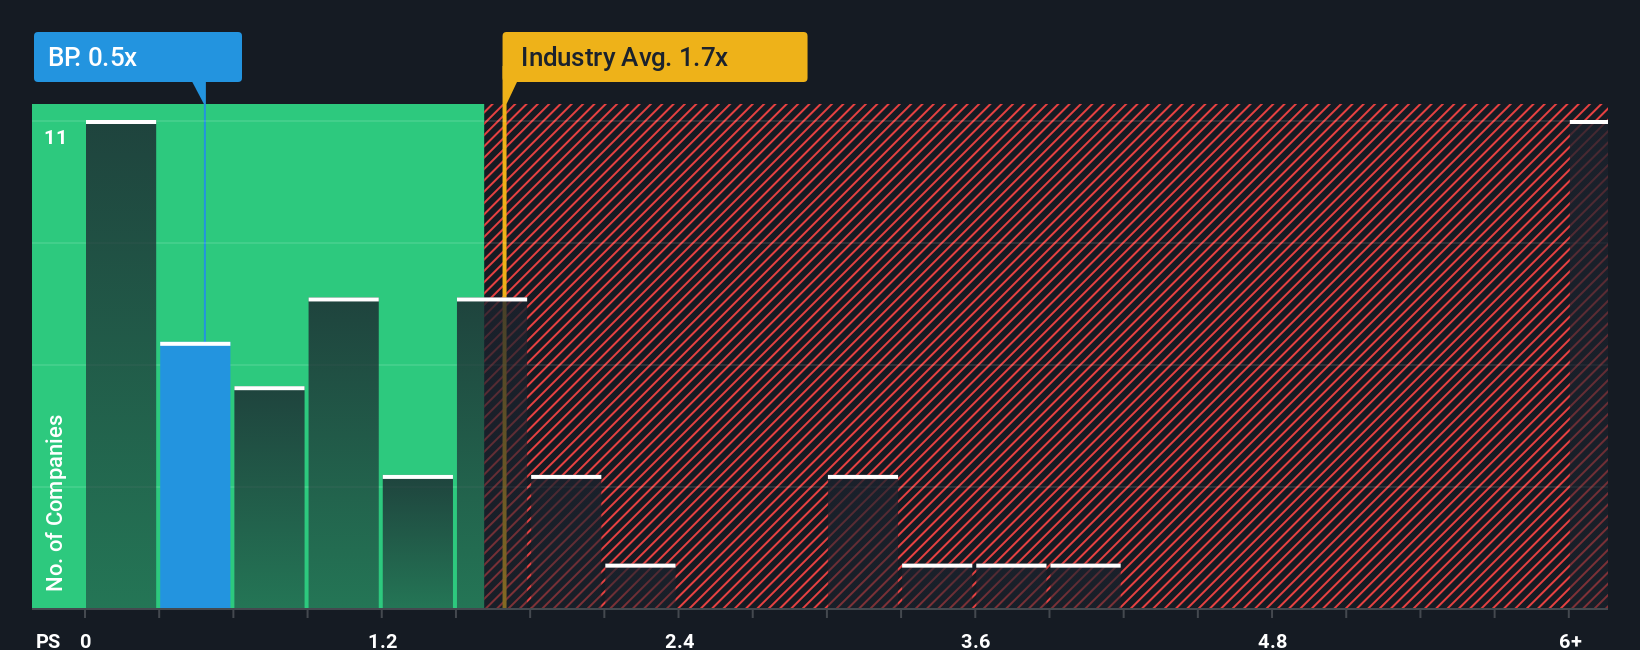Click the axis label 6+
Screen dimensions: 1640x650
click(x=1571, y=640)
